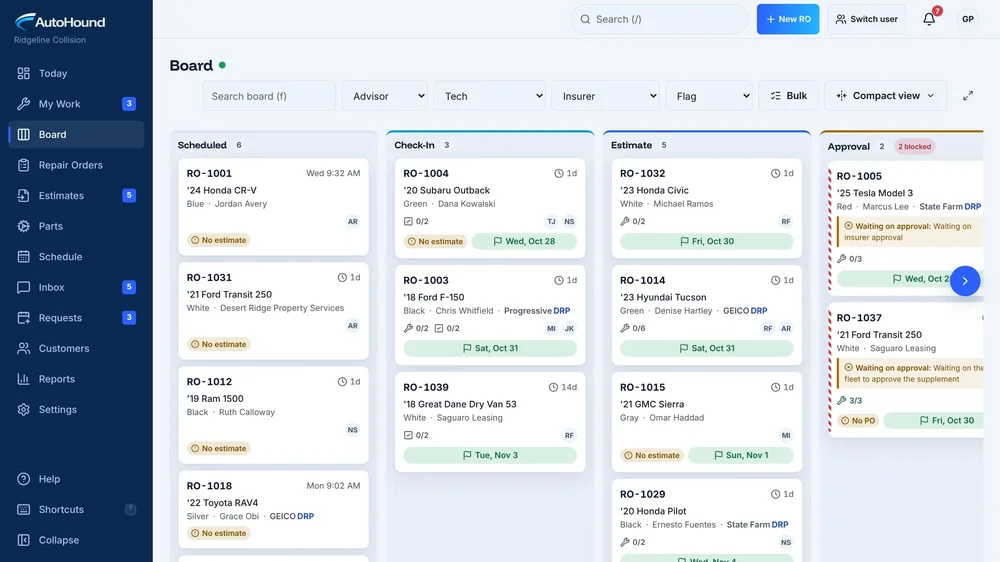Click the Parts gear icon in sidebar
The height and width of the screenshot is (562, 1000).
coord(24,226)
